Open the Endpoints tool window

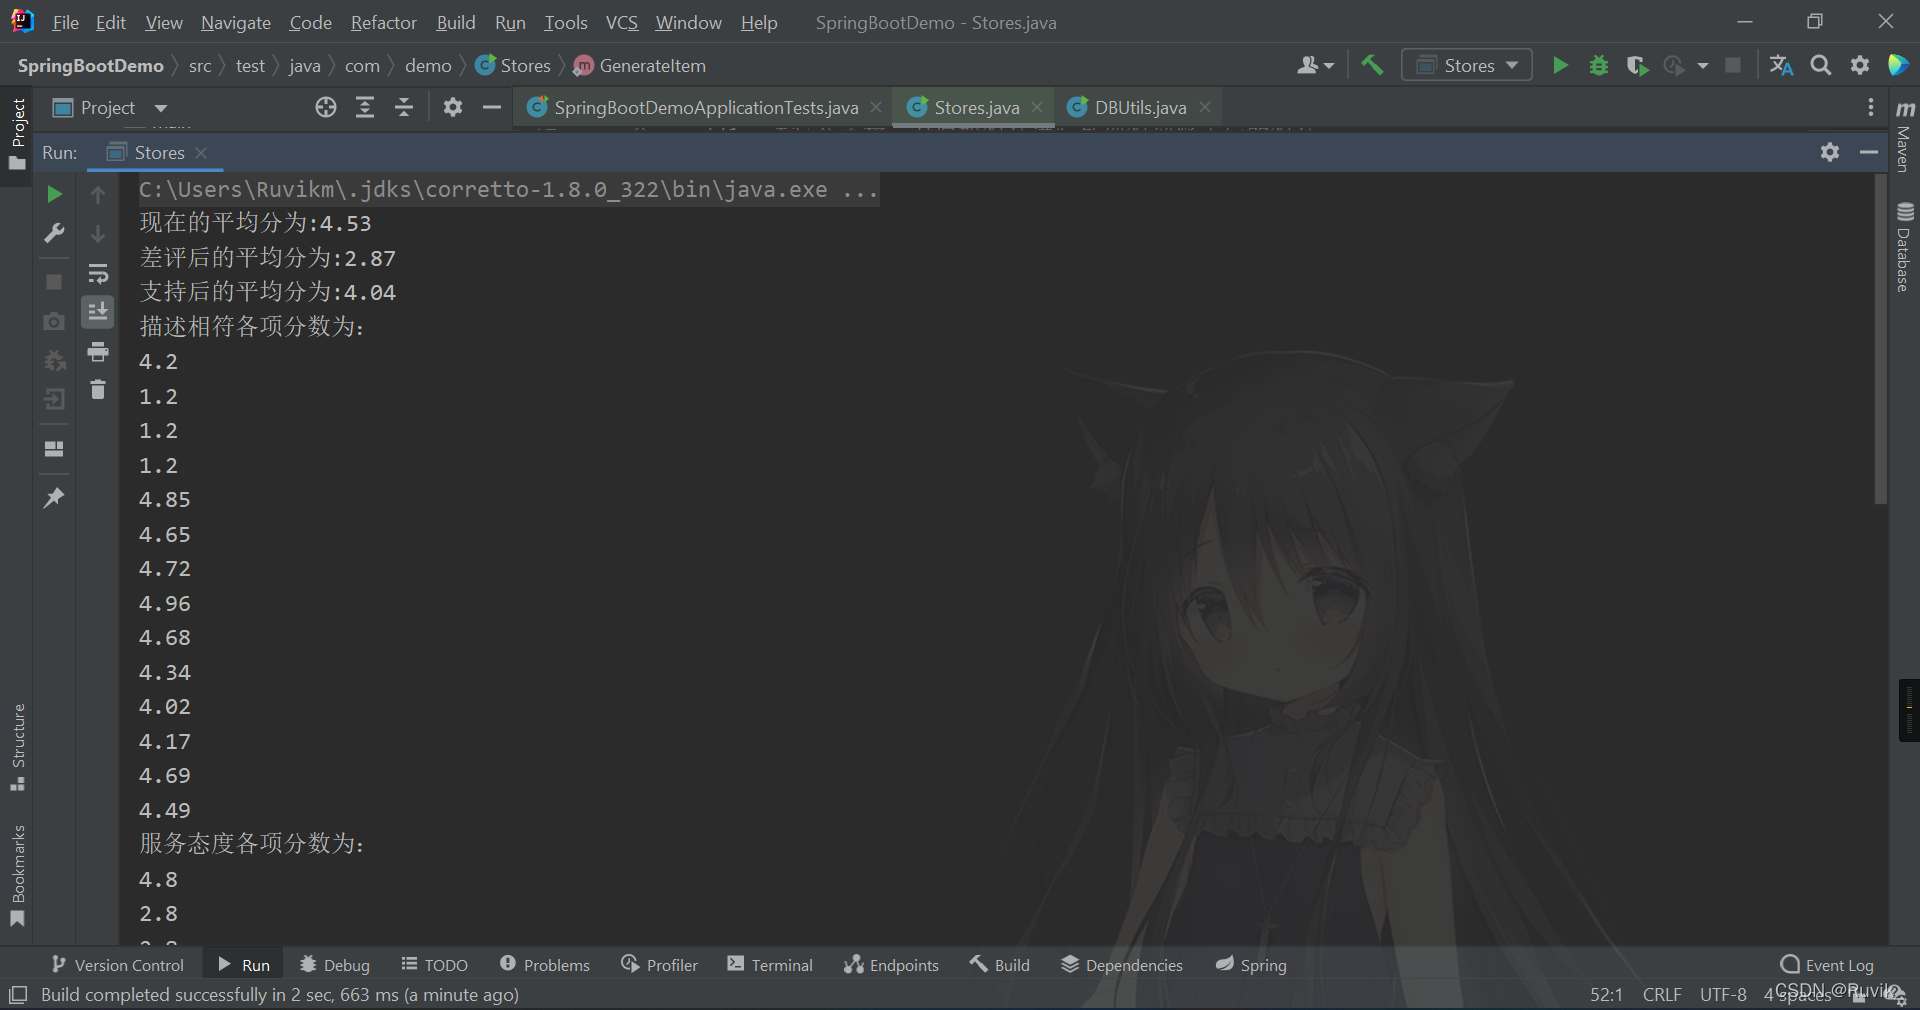[x=891, y=965]
